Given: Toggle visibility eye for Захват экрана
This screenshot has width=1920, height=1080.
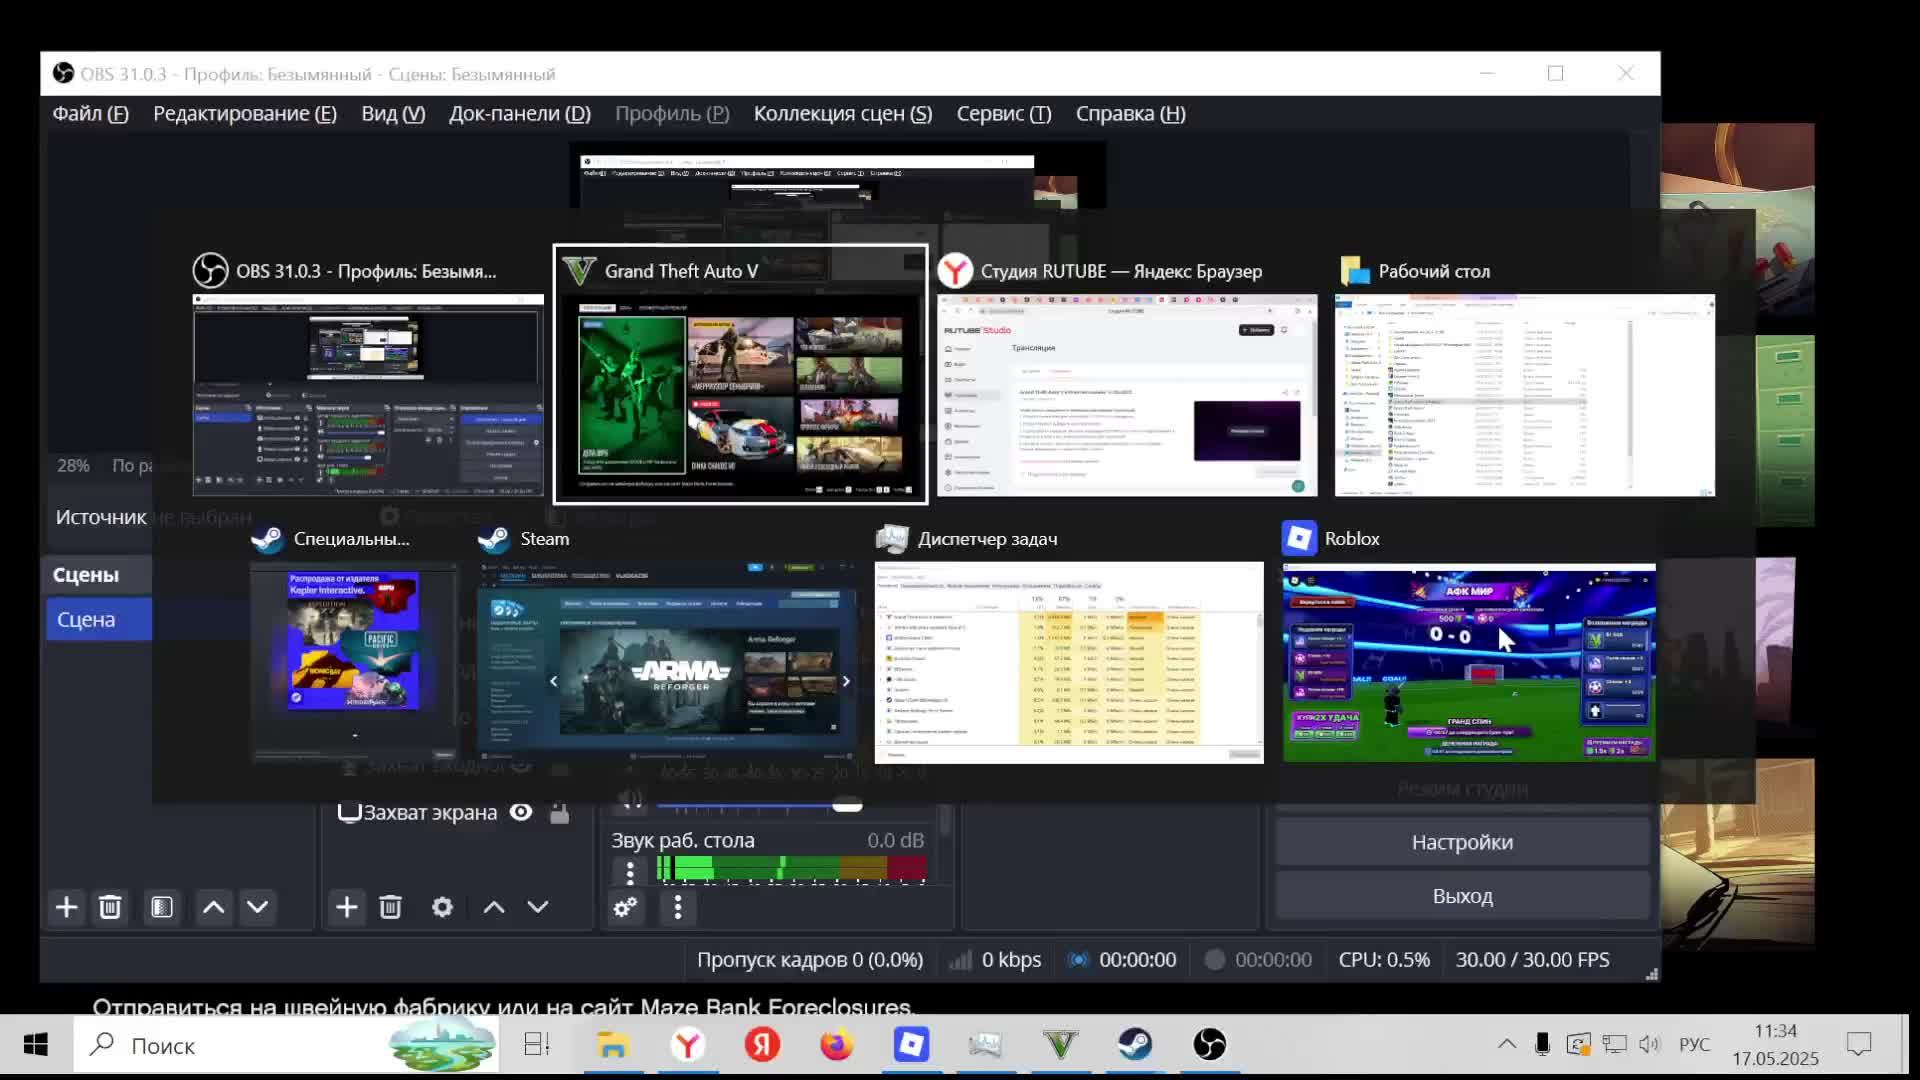Looking at the screenshot, I should 521,812.
